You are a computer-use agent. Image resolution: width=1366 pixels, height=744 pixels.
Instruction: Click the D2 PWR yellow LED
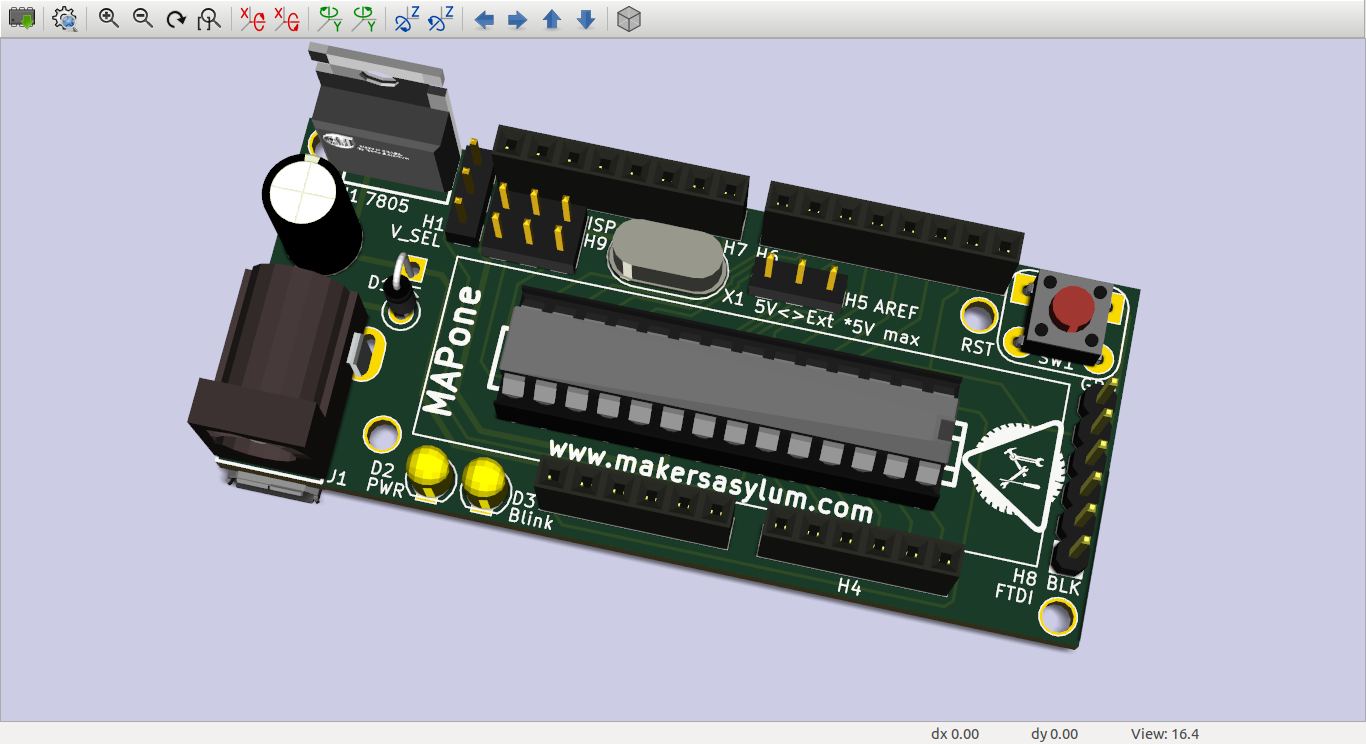click(429, 470)
